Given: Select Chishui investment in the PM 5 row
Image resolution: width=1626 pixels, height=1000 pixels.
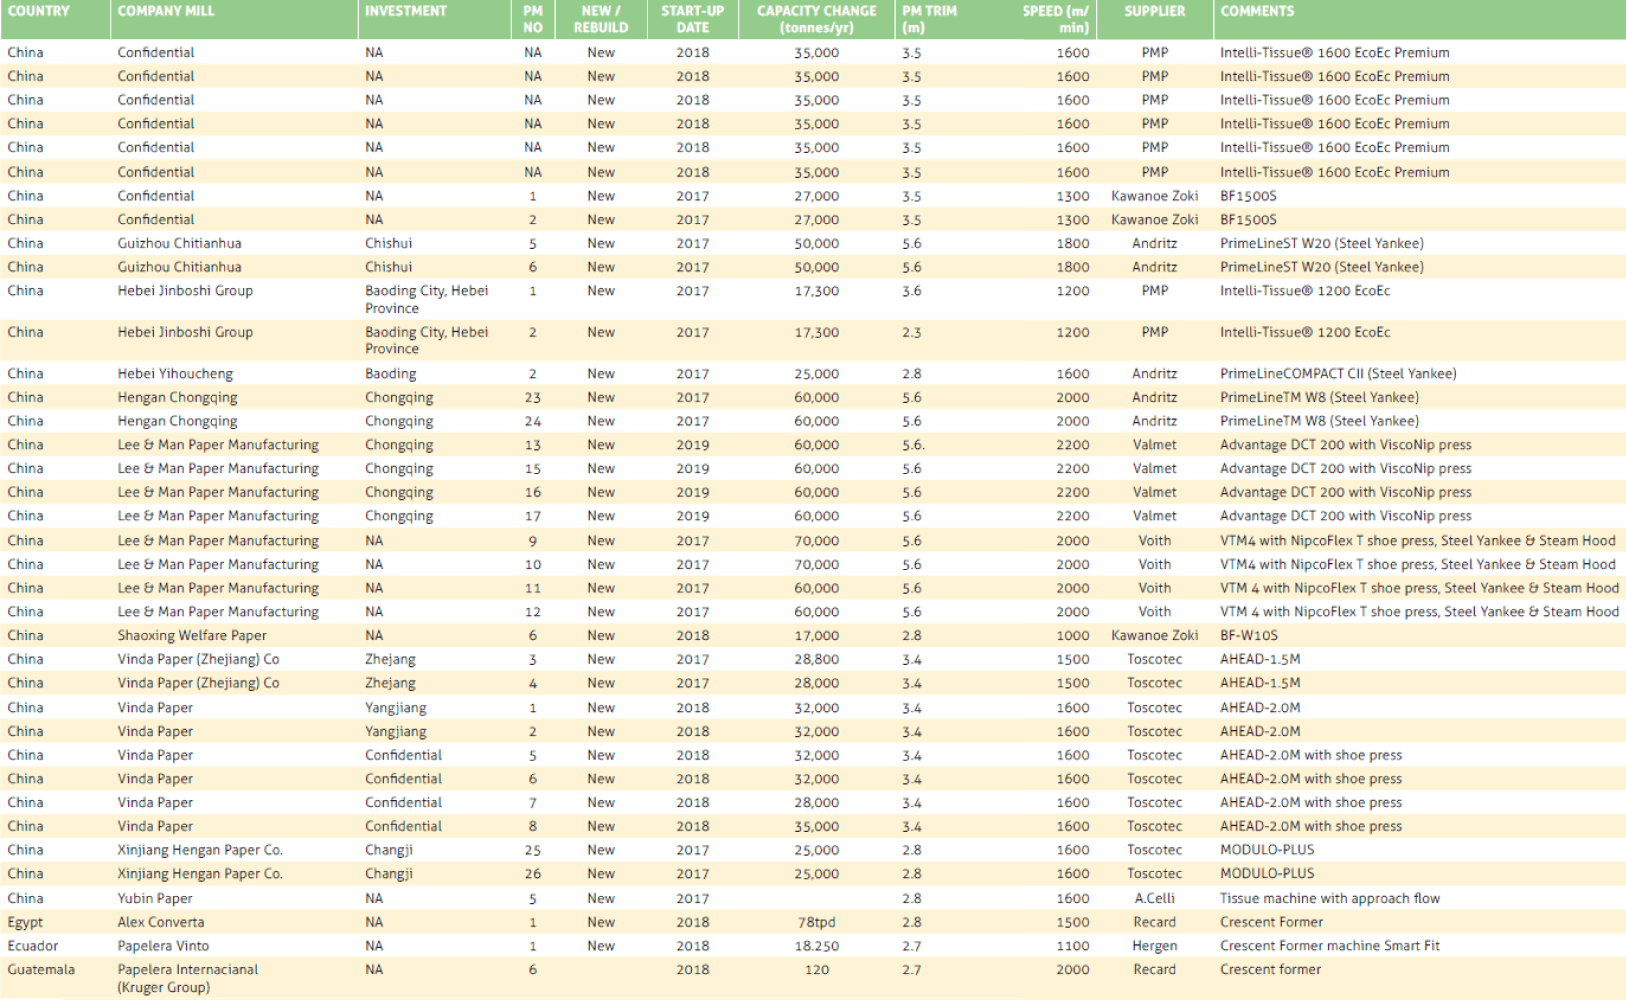Looking at the screenshot, I should [389, 243].
